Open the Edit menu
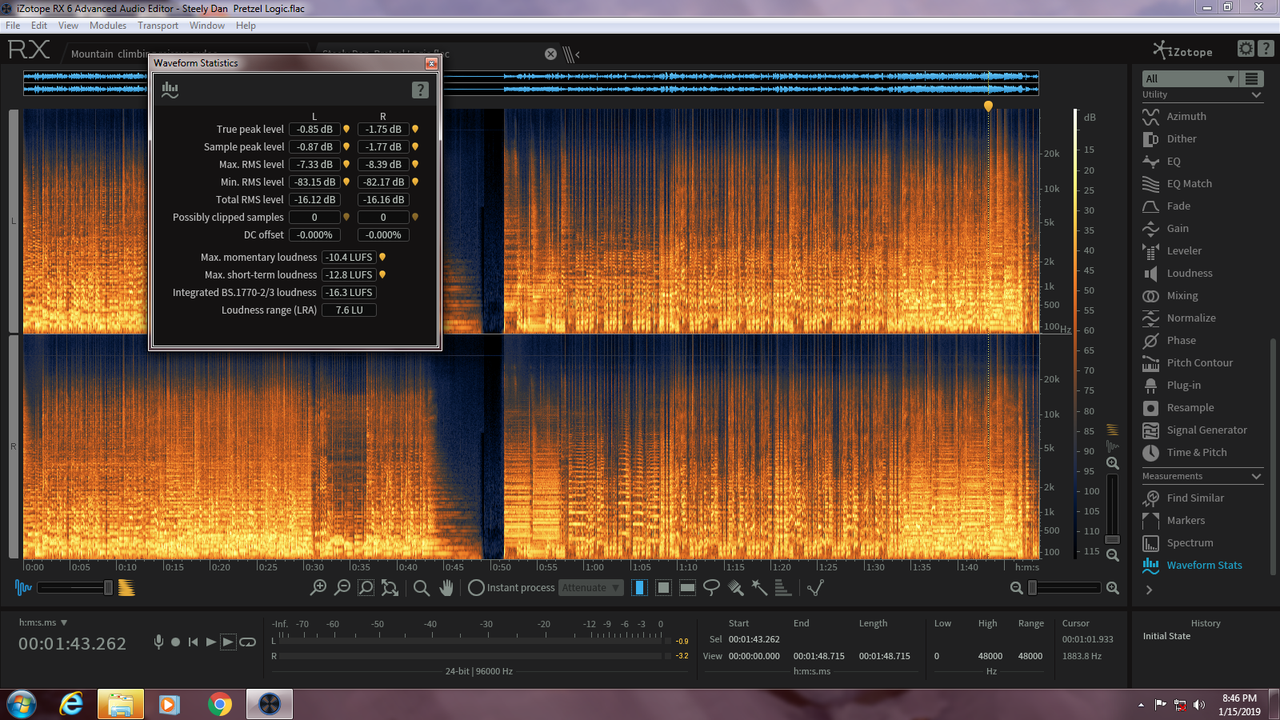Viewport: 1280px width, 720px height. click(39, 26)
